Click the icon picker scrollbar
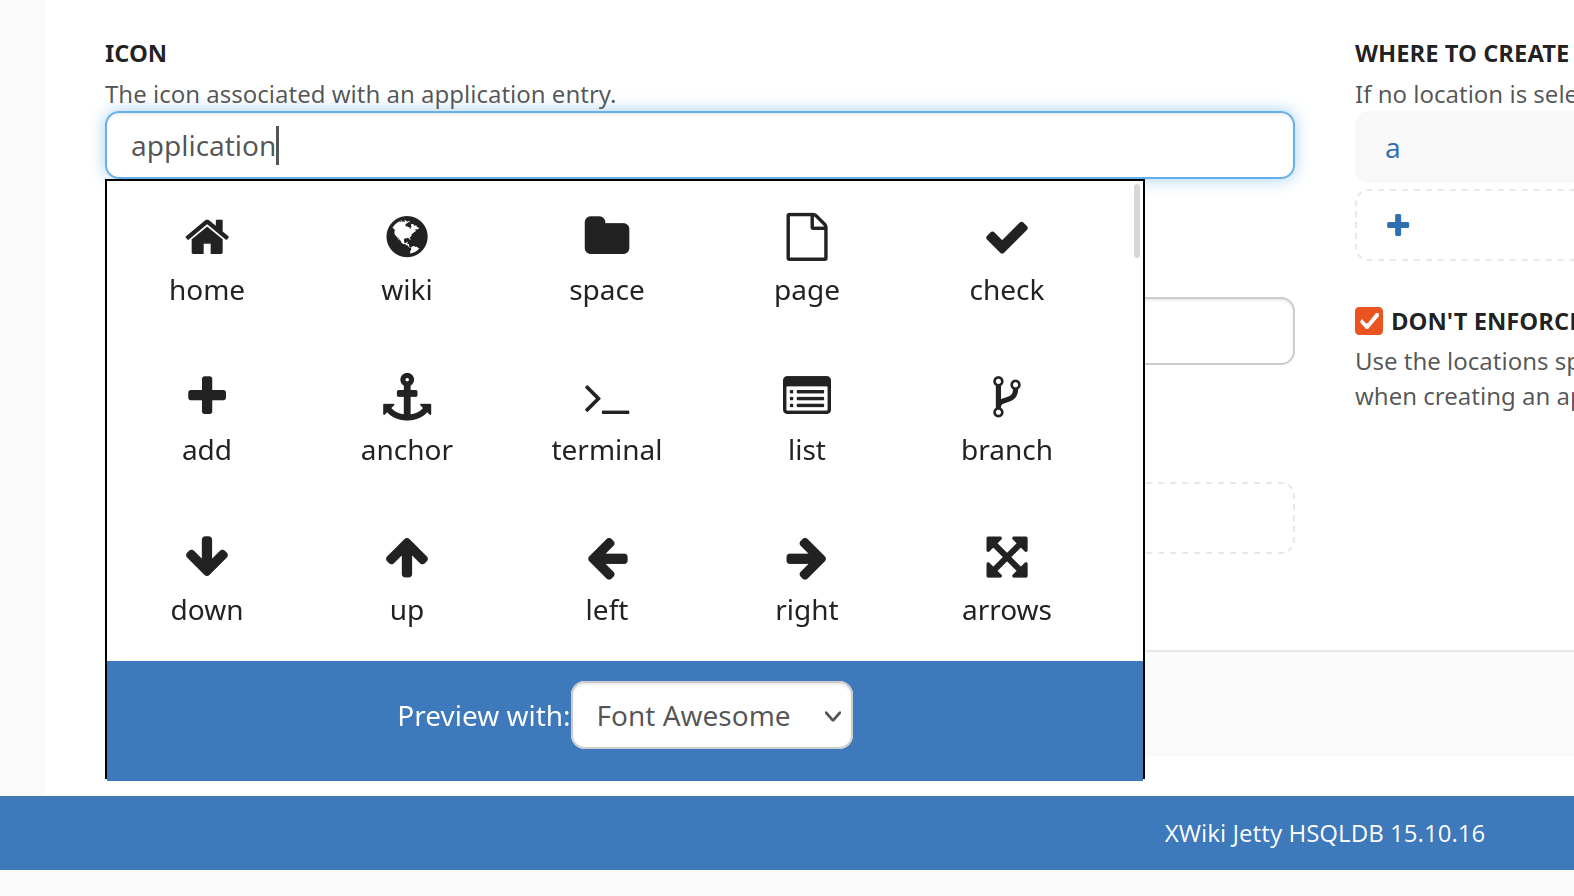The height and width of the screenshot is (896, 1574). click(1137, 222)
